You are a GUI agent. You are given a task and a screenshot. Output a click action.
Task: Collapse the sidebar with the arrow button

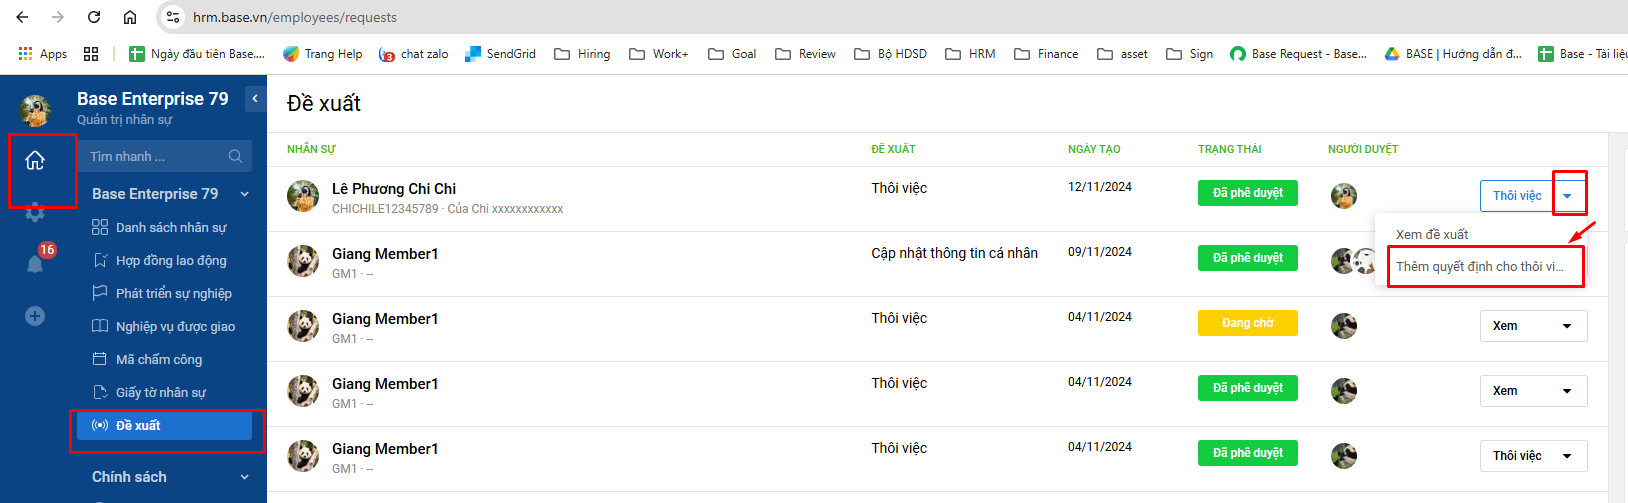pyautogui.click(x=255, y=98)
